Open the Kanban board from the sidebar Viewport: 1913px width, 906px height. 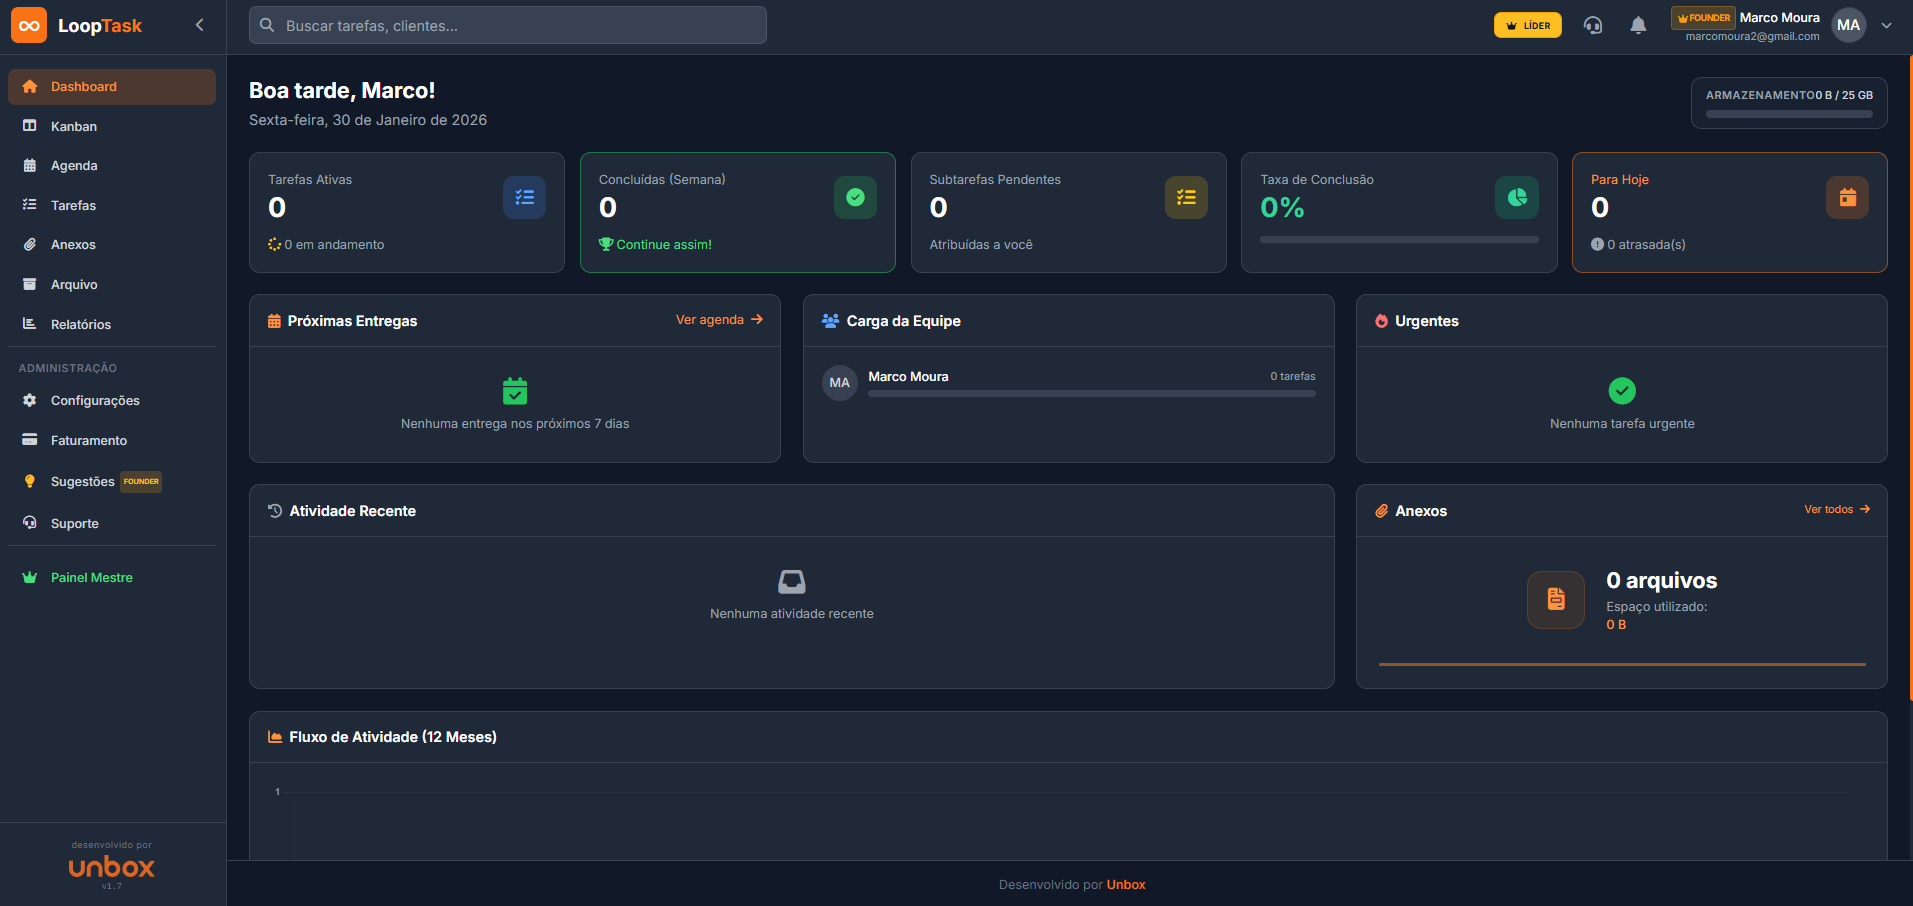point(73,126)
